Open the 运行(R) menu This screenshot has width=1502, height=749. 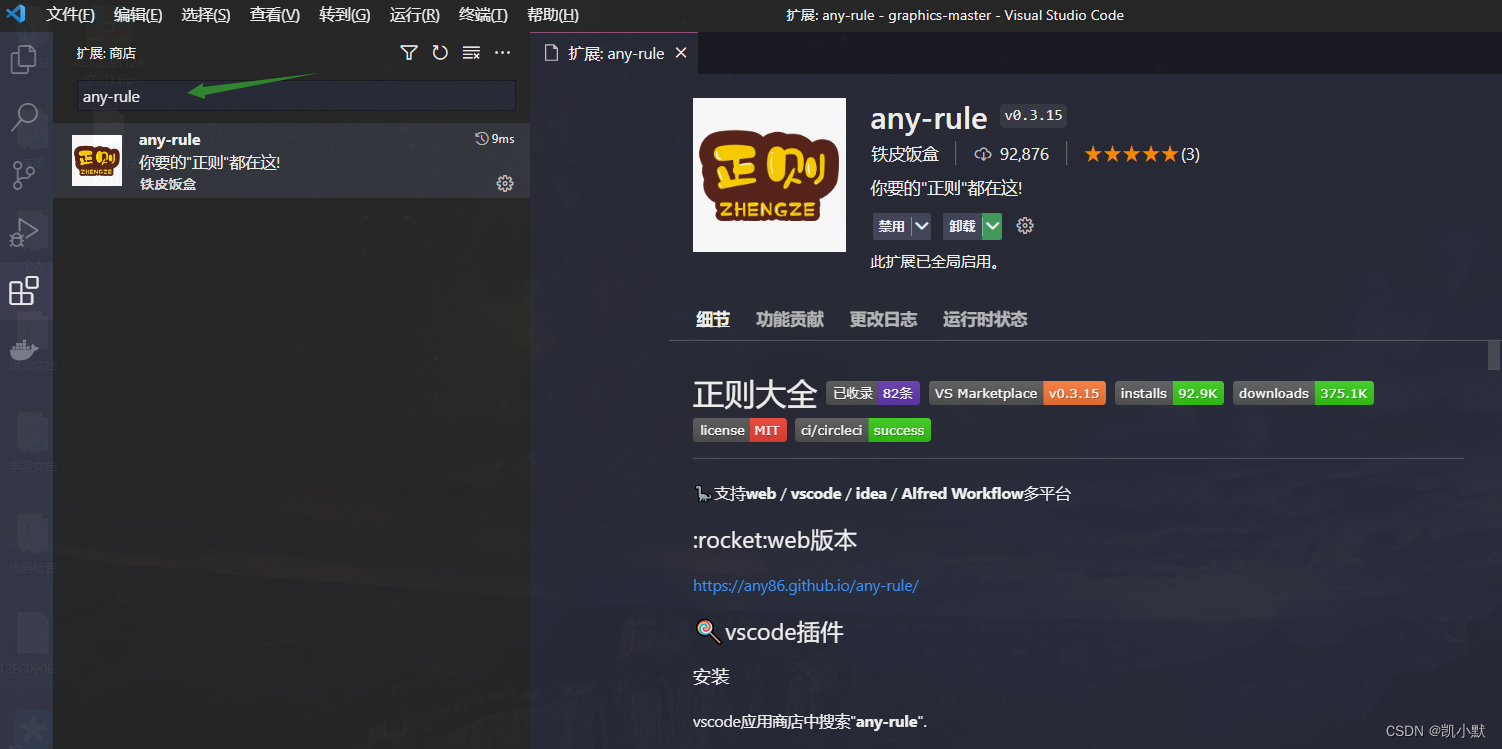(x=414, y=15)
